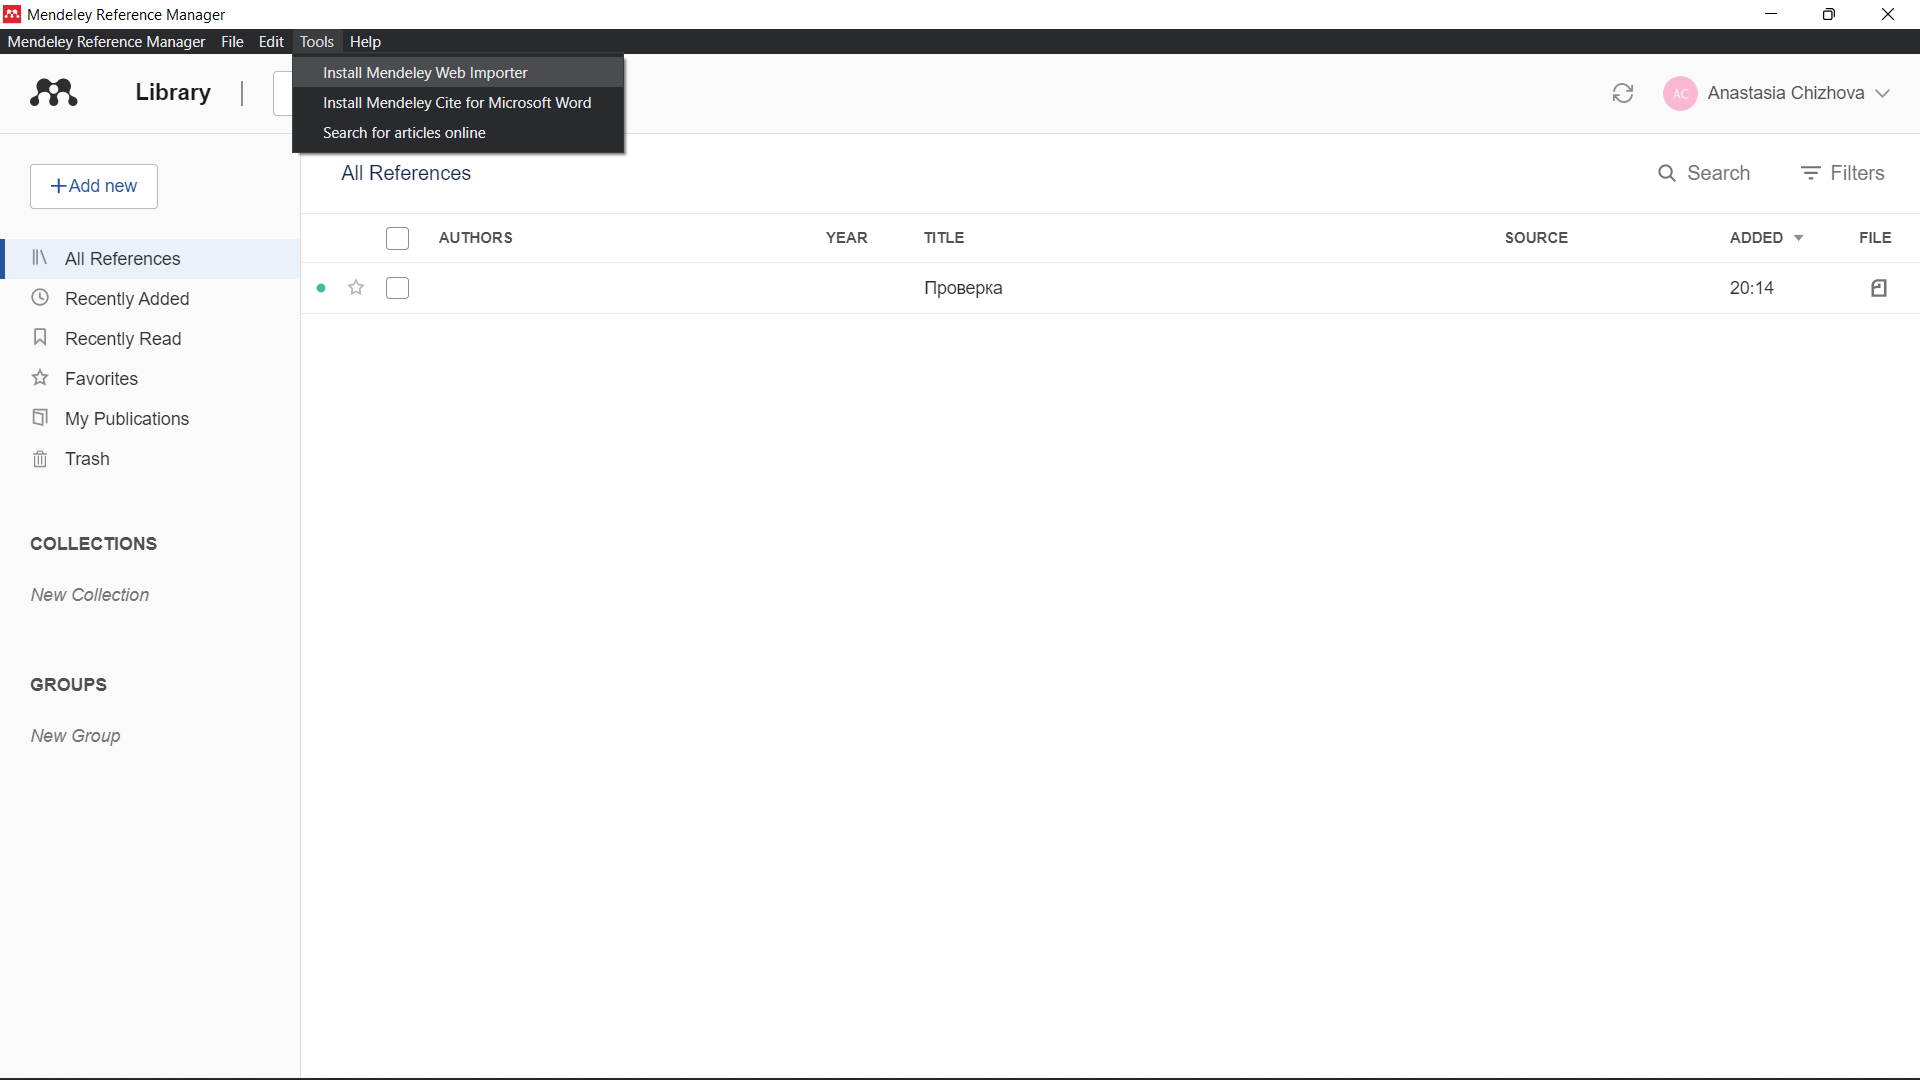
Task: Star the Проверка reference as favorite
Action: [x=356, y=288]
